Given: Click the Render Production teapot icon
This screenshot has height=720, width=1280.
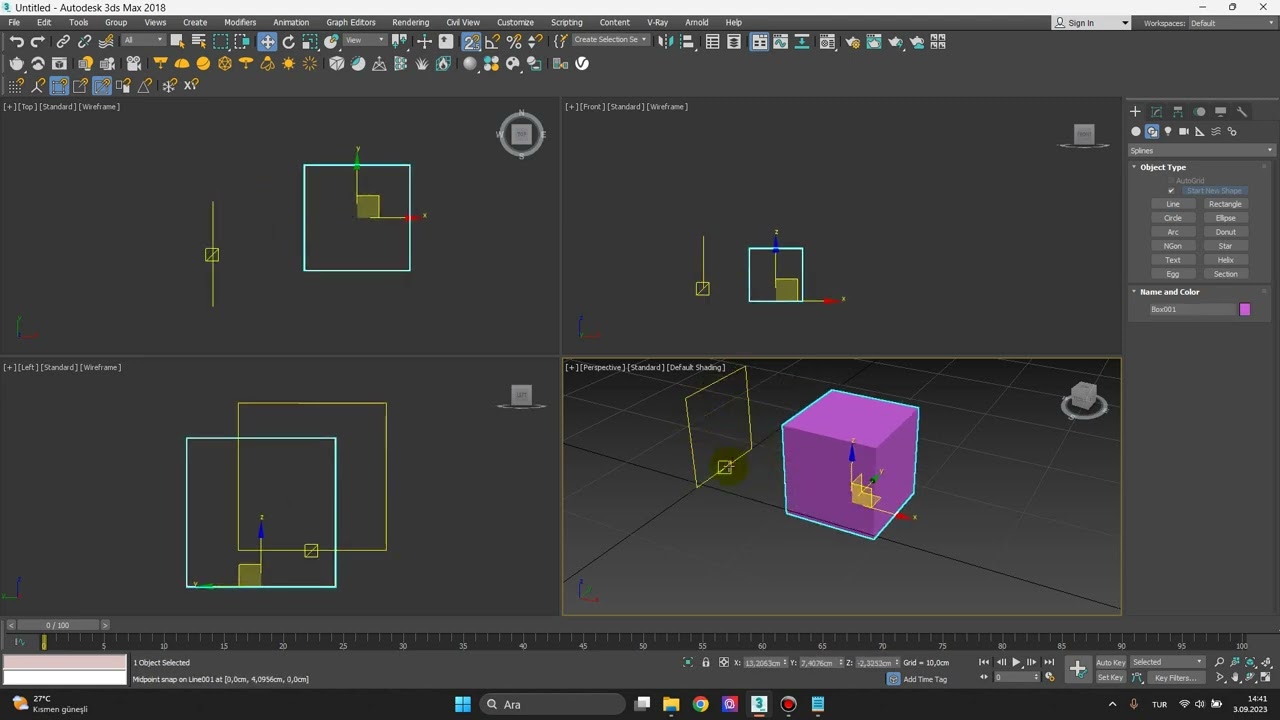Looking at the screenshot, I should pos(896,41).
